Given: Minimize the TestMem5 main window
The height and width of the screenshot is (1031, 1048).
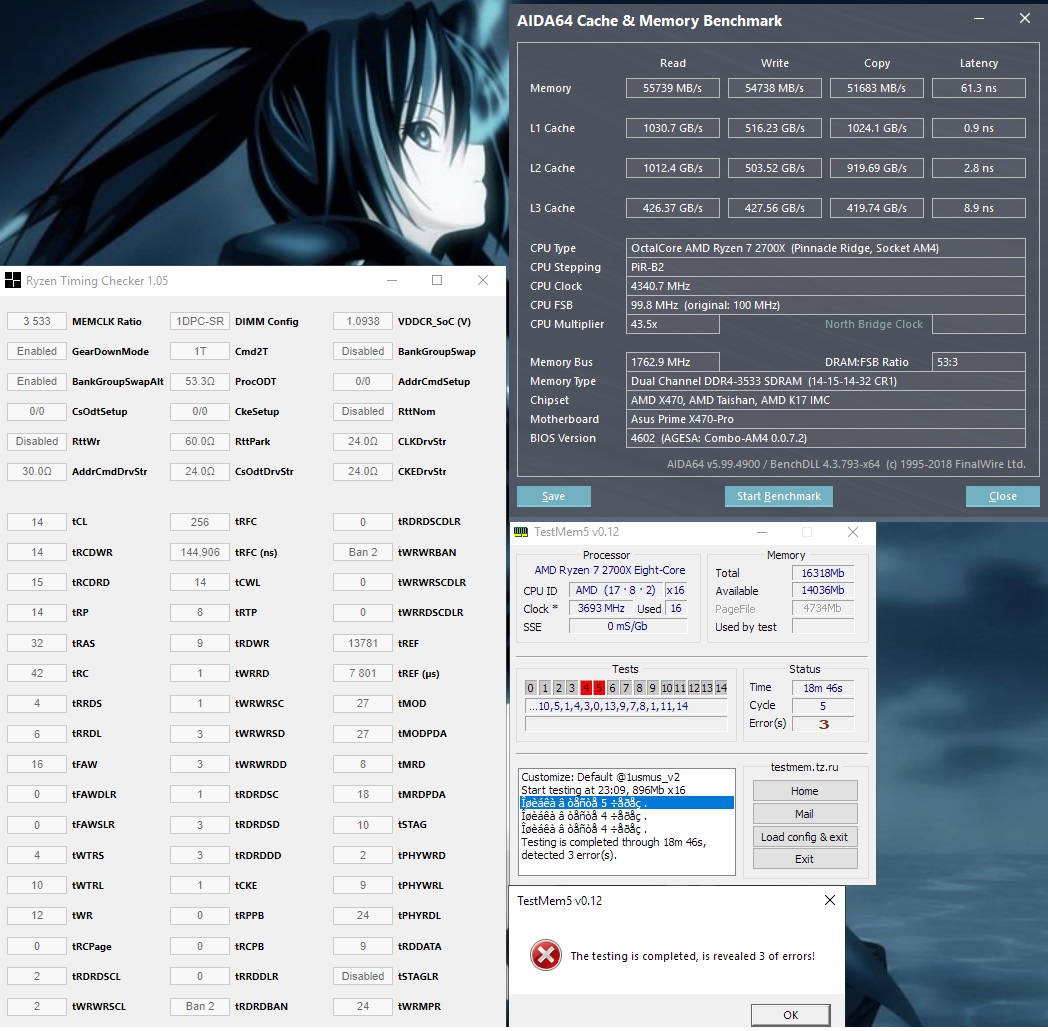Looking at the screenshot, I should click(x=761, y=532).
